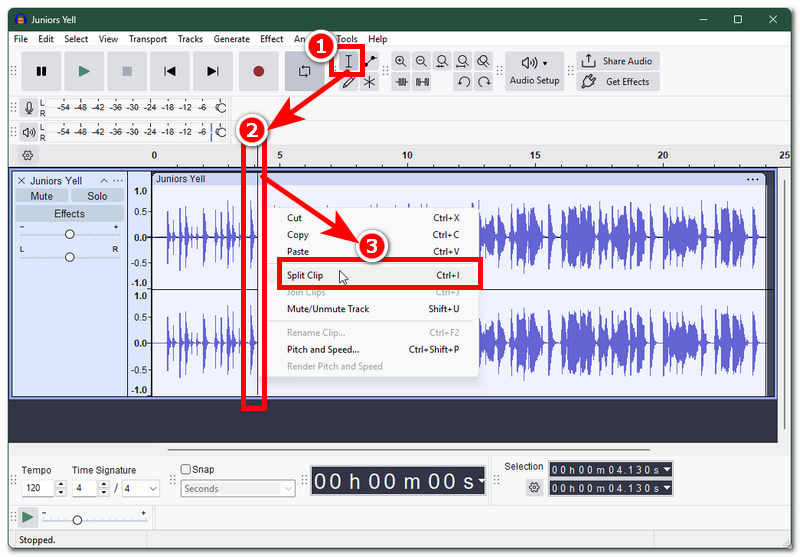
Task: Activate the Multi-tool asterisk icon
Action: click(369, 82)
